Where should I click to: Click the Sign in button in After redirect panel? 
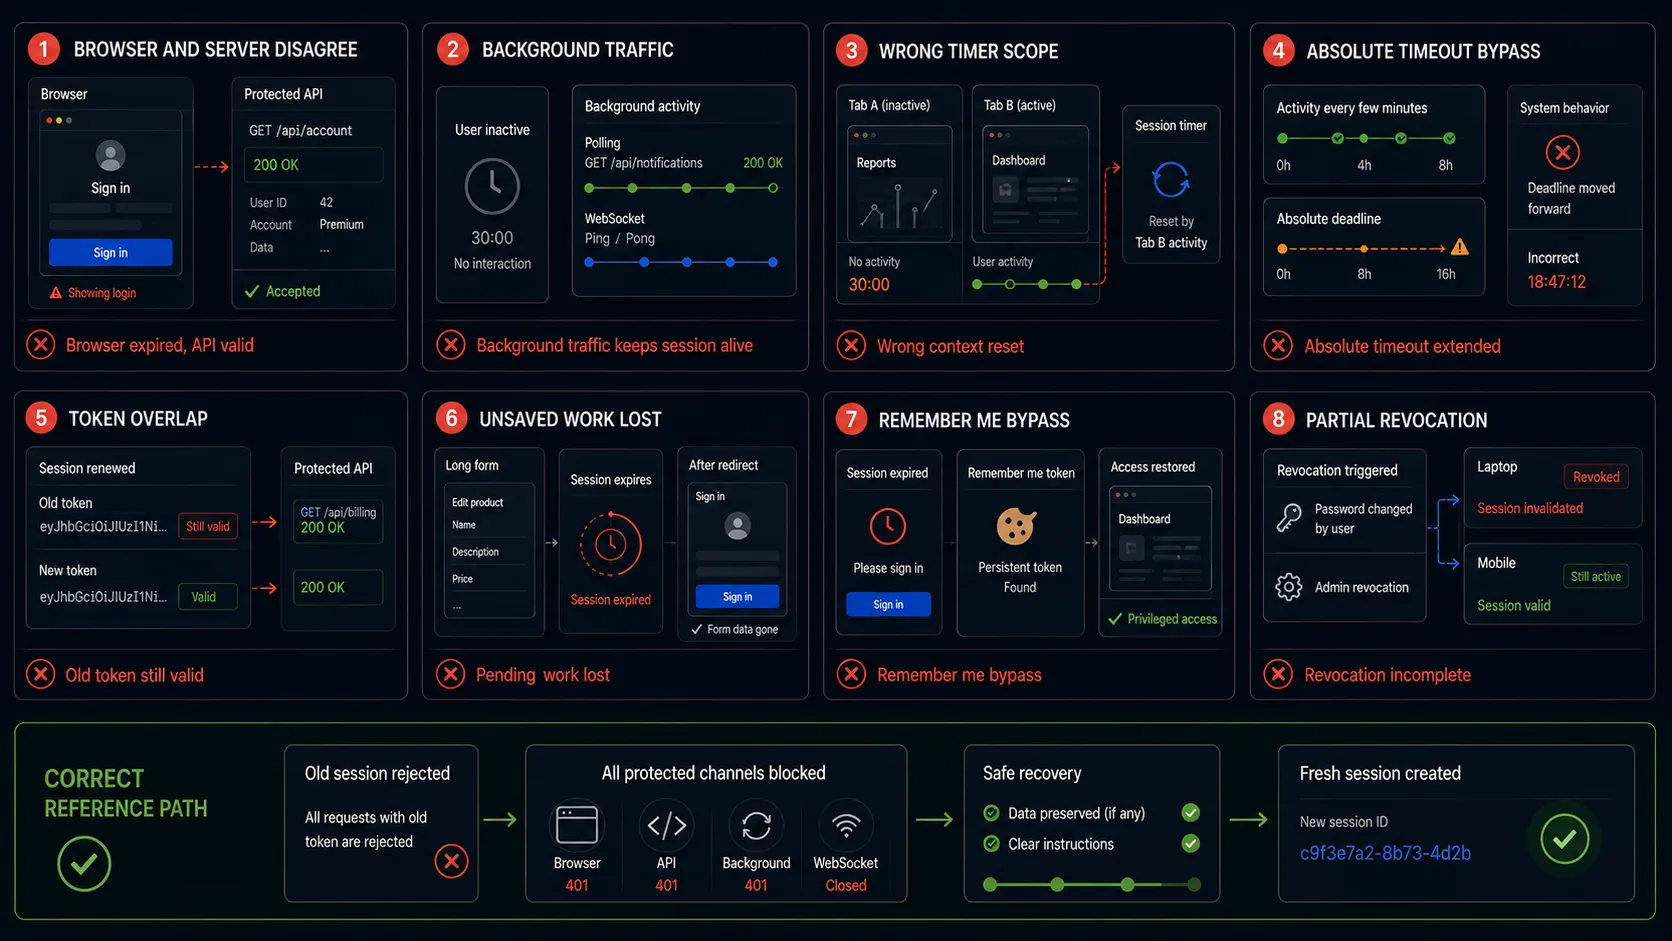pyautogui.click(x=737, y=597)
